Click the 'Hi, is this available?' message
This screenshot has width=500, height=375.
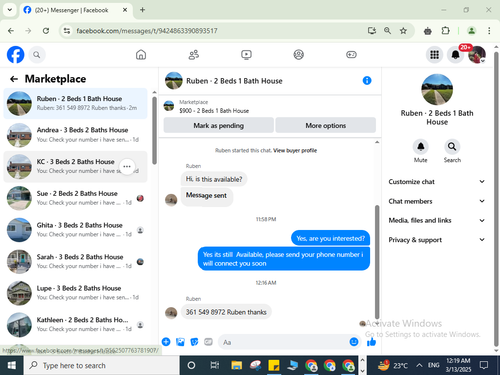214,179
